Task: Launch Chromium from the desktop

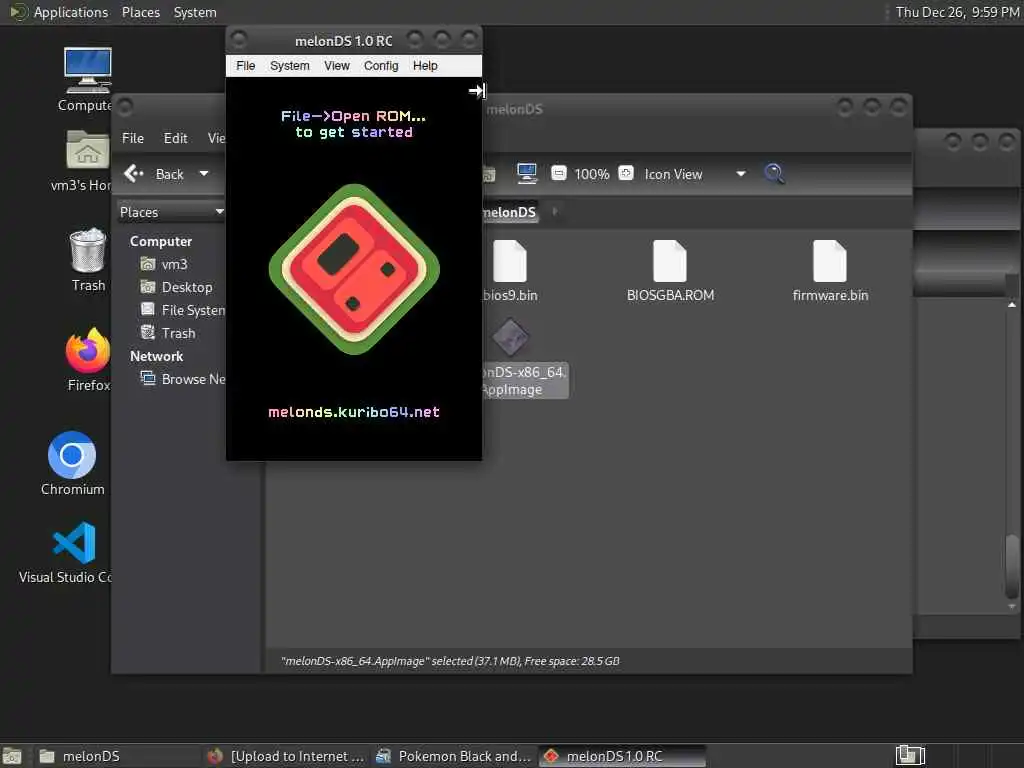Action: click(x=72, y=455)
